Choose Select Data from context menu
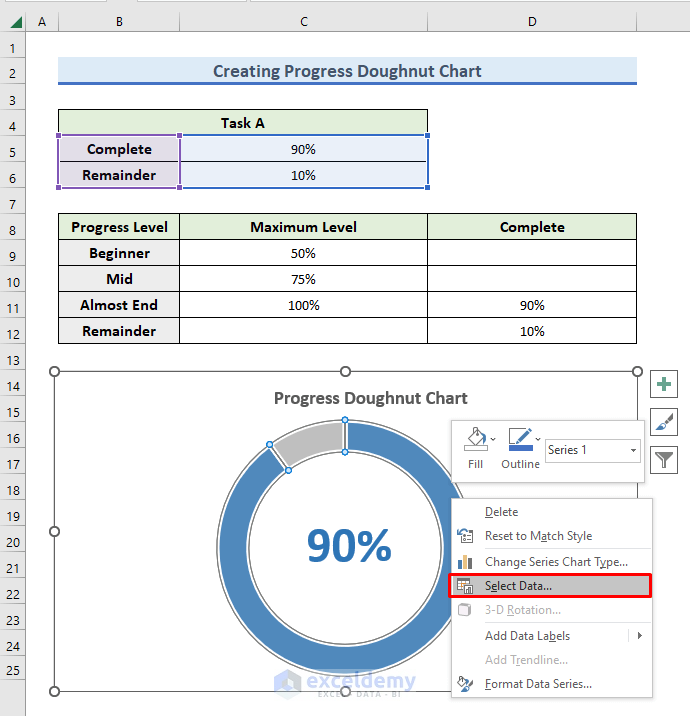This screenshot has width=690, height=716. pyautogui.click(x=550, y=586)
